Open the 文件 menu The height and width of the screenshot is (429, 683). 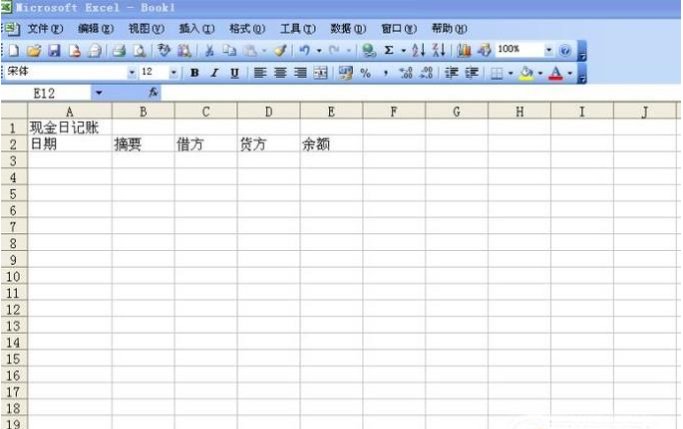pos(45,29)
